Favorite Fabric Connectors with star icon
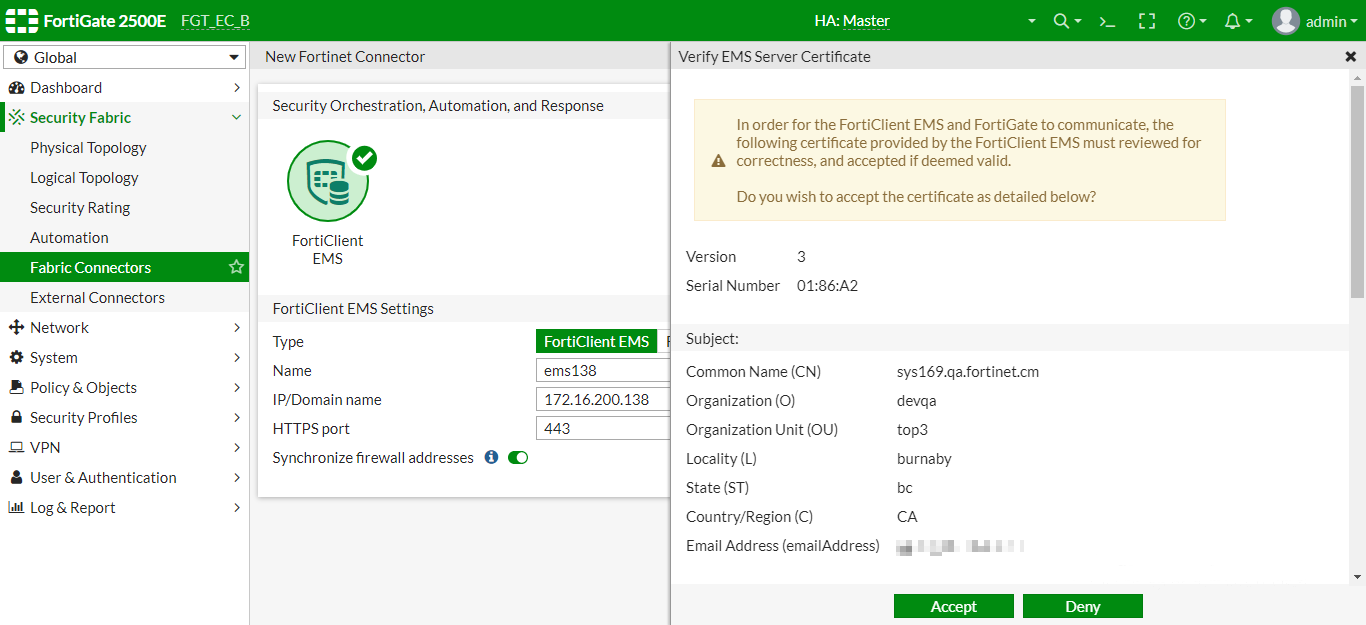This screenshot has height=625, width=1366. point(236,267)
